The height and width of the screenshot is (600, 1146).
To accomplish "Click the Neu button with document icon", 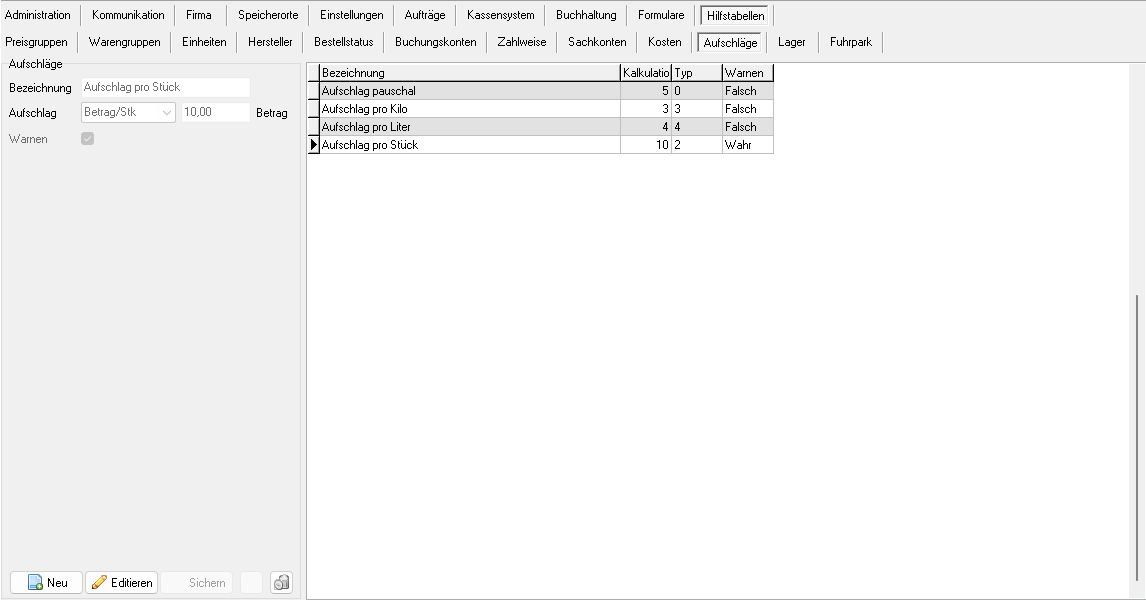I will click(47, 582).
